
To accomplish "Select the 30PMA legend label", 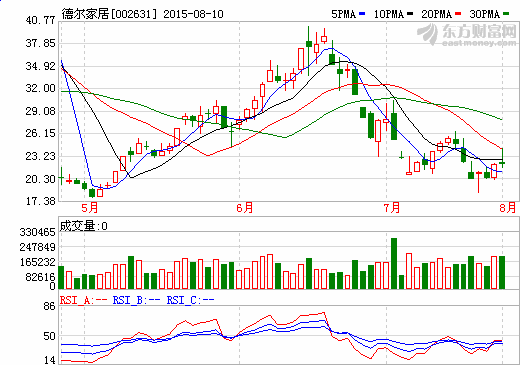I will pos(484,14).
